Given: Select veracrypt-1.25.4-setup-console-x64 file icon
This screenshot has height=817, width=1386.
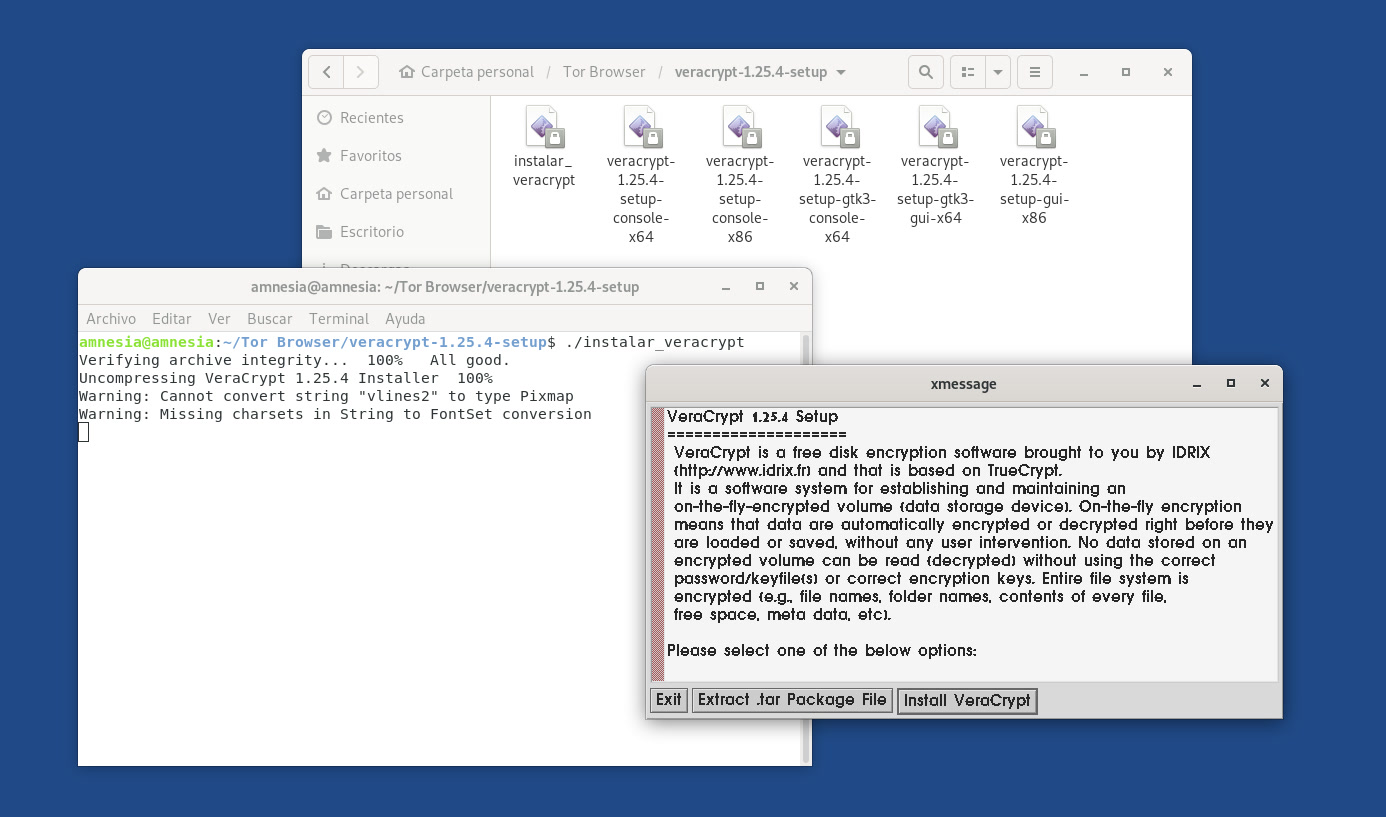Looking at the screenshot, I should 641,127.
